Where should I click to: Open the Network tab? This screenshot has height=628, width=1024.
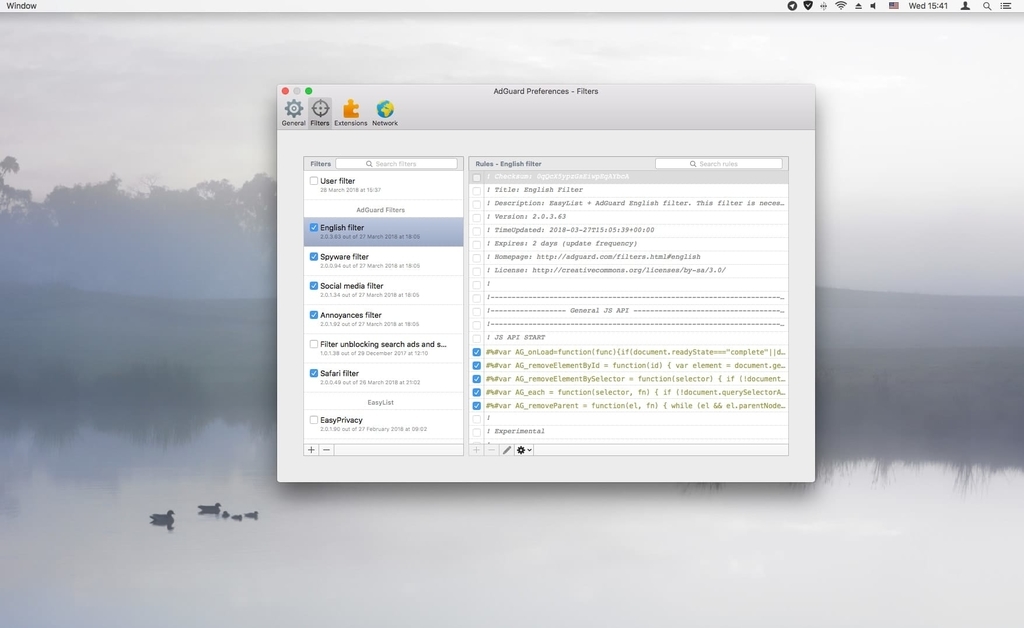pos(385,113)
